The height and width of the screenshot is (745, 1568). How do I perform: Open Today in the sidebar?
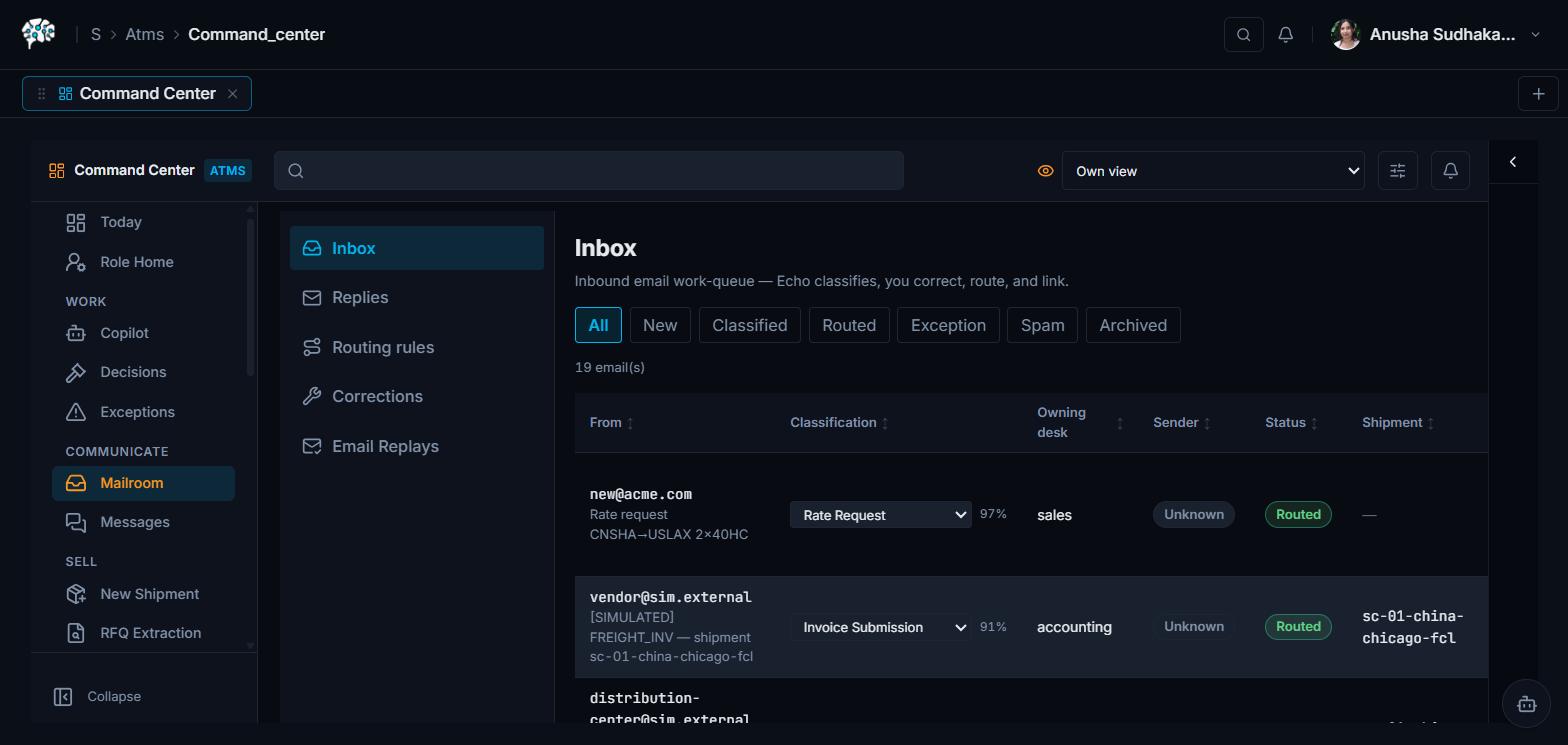point(143,222)
